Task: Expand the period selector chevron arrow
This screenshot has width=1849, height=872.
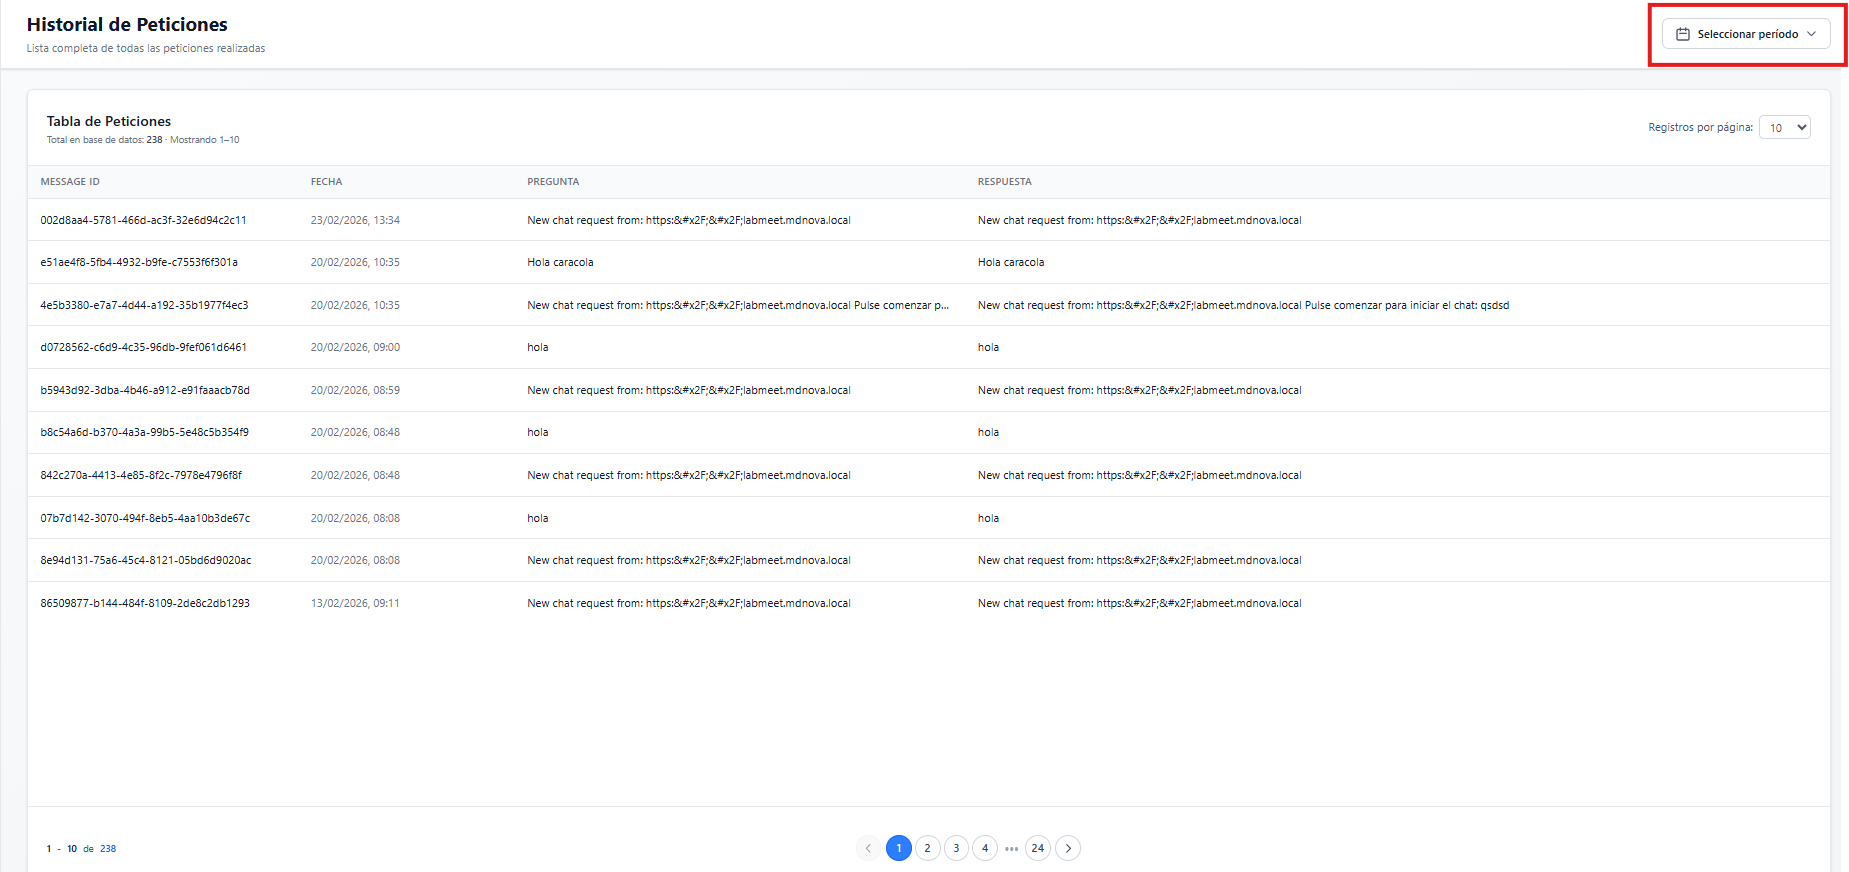Action: point(1811,34)
